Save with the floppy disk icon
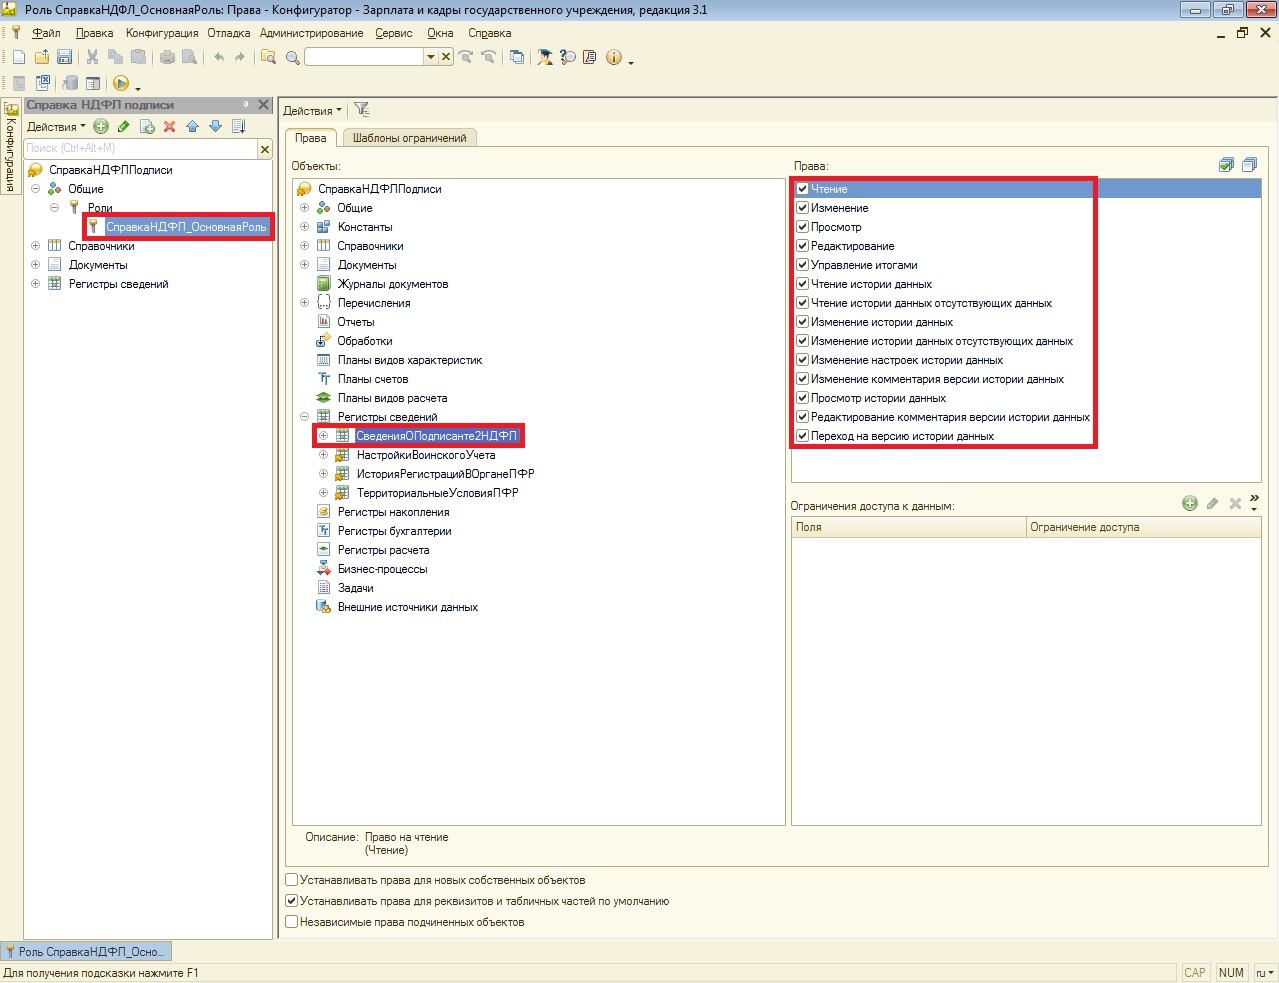 [x=64, y=57]
